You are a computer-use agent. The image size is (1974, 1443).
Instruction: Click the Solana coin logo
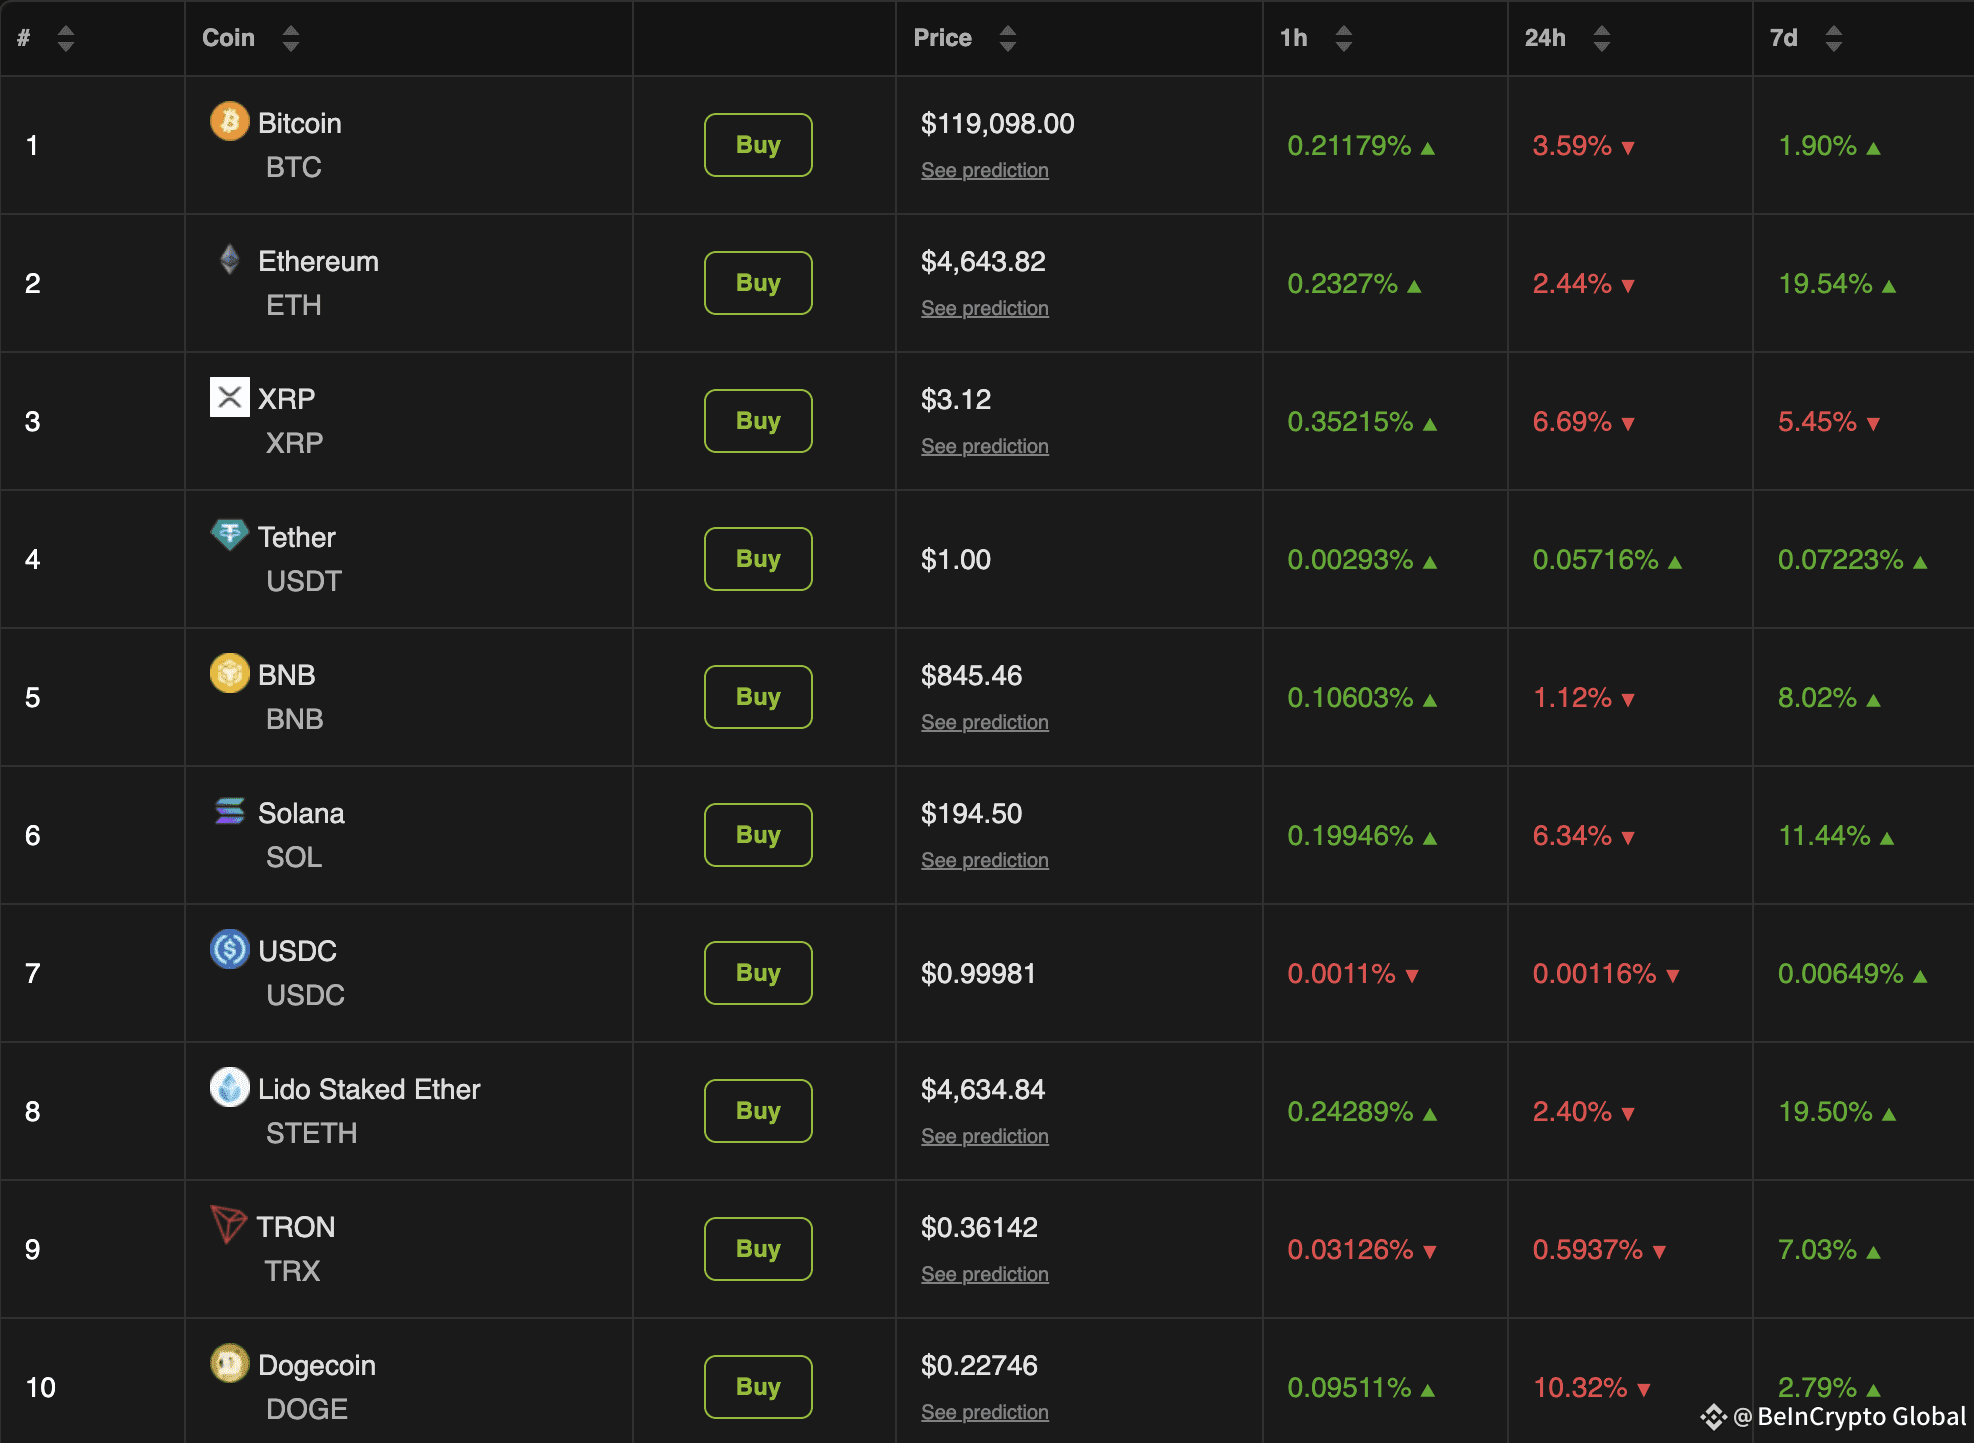tap(229, 811)
